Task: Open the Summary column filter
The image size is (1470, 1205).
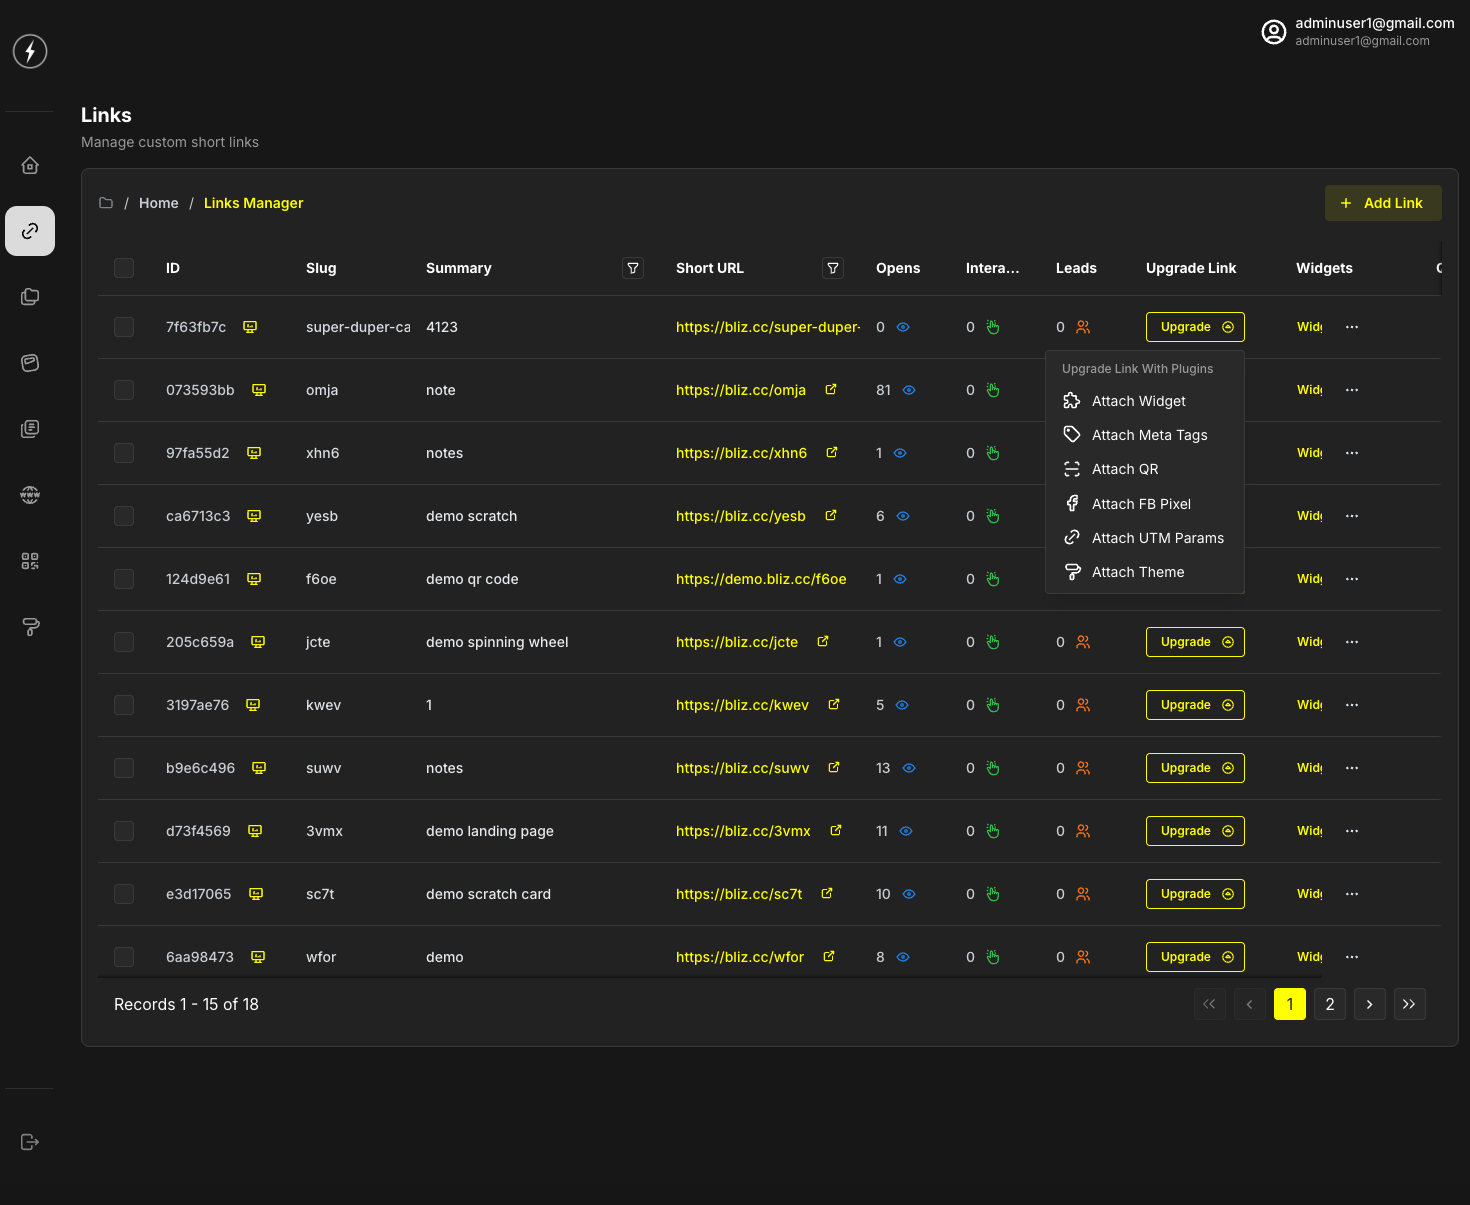Action: click(x=633, y=268)
